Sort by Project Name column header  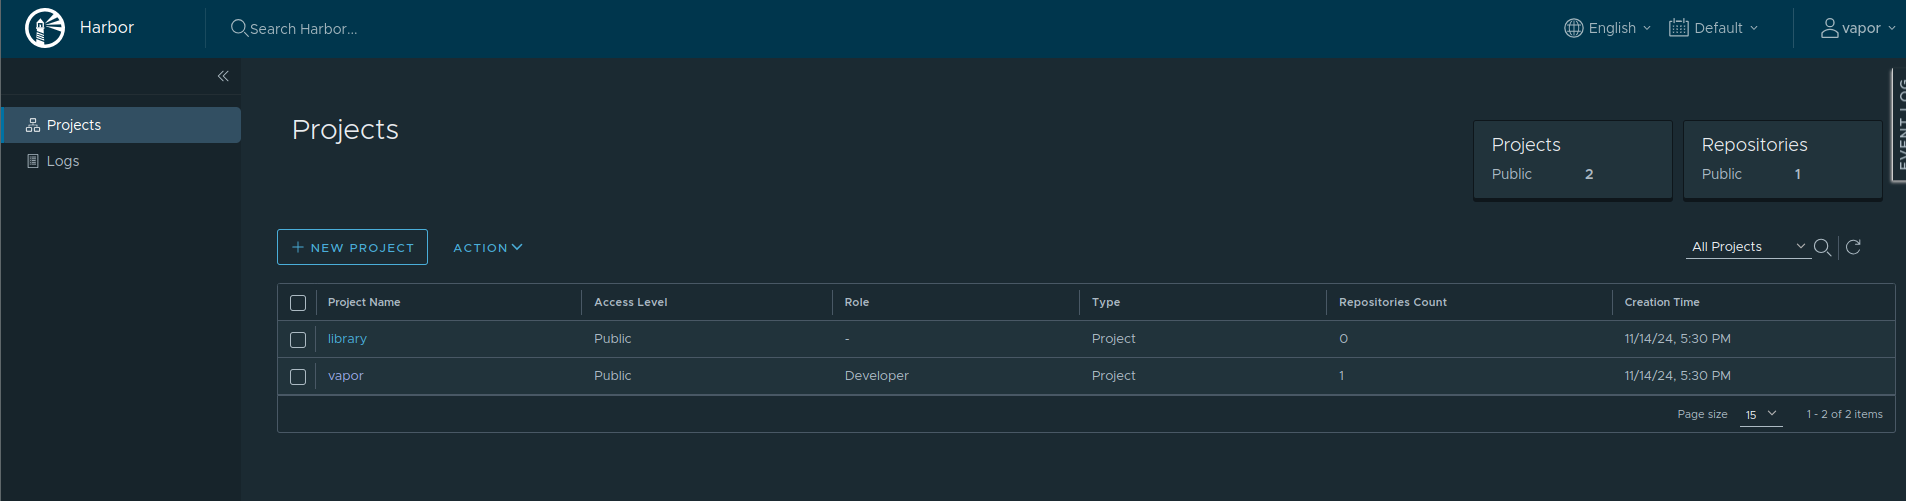[x=364, y=302]
